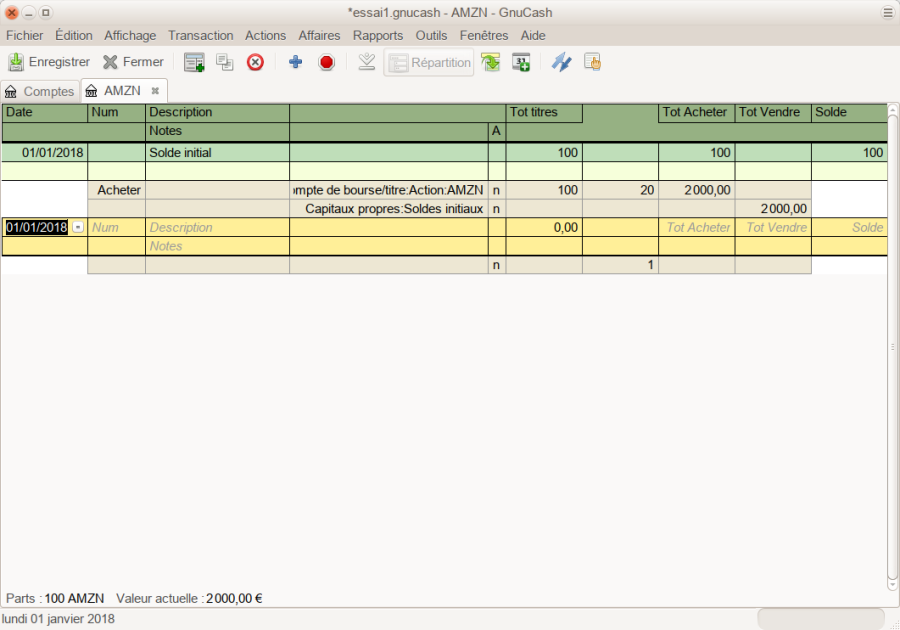
Task: Click the blue arrows transfer icon
Action: coord(561,62)
